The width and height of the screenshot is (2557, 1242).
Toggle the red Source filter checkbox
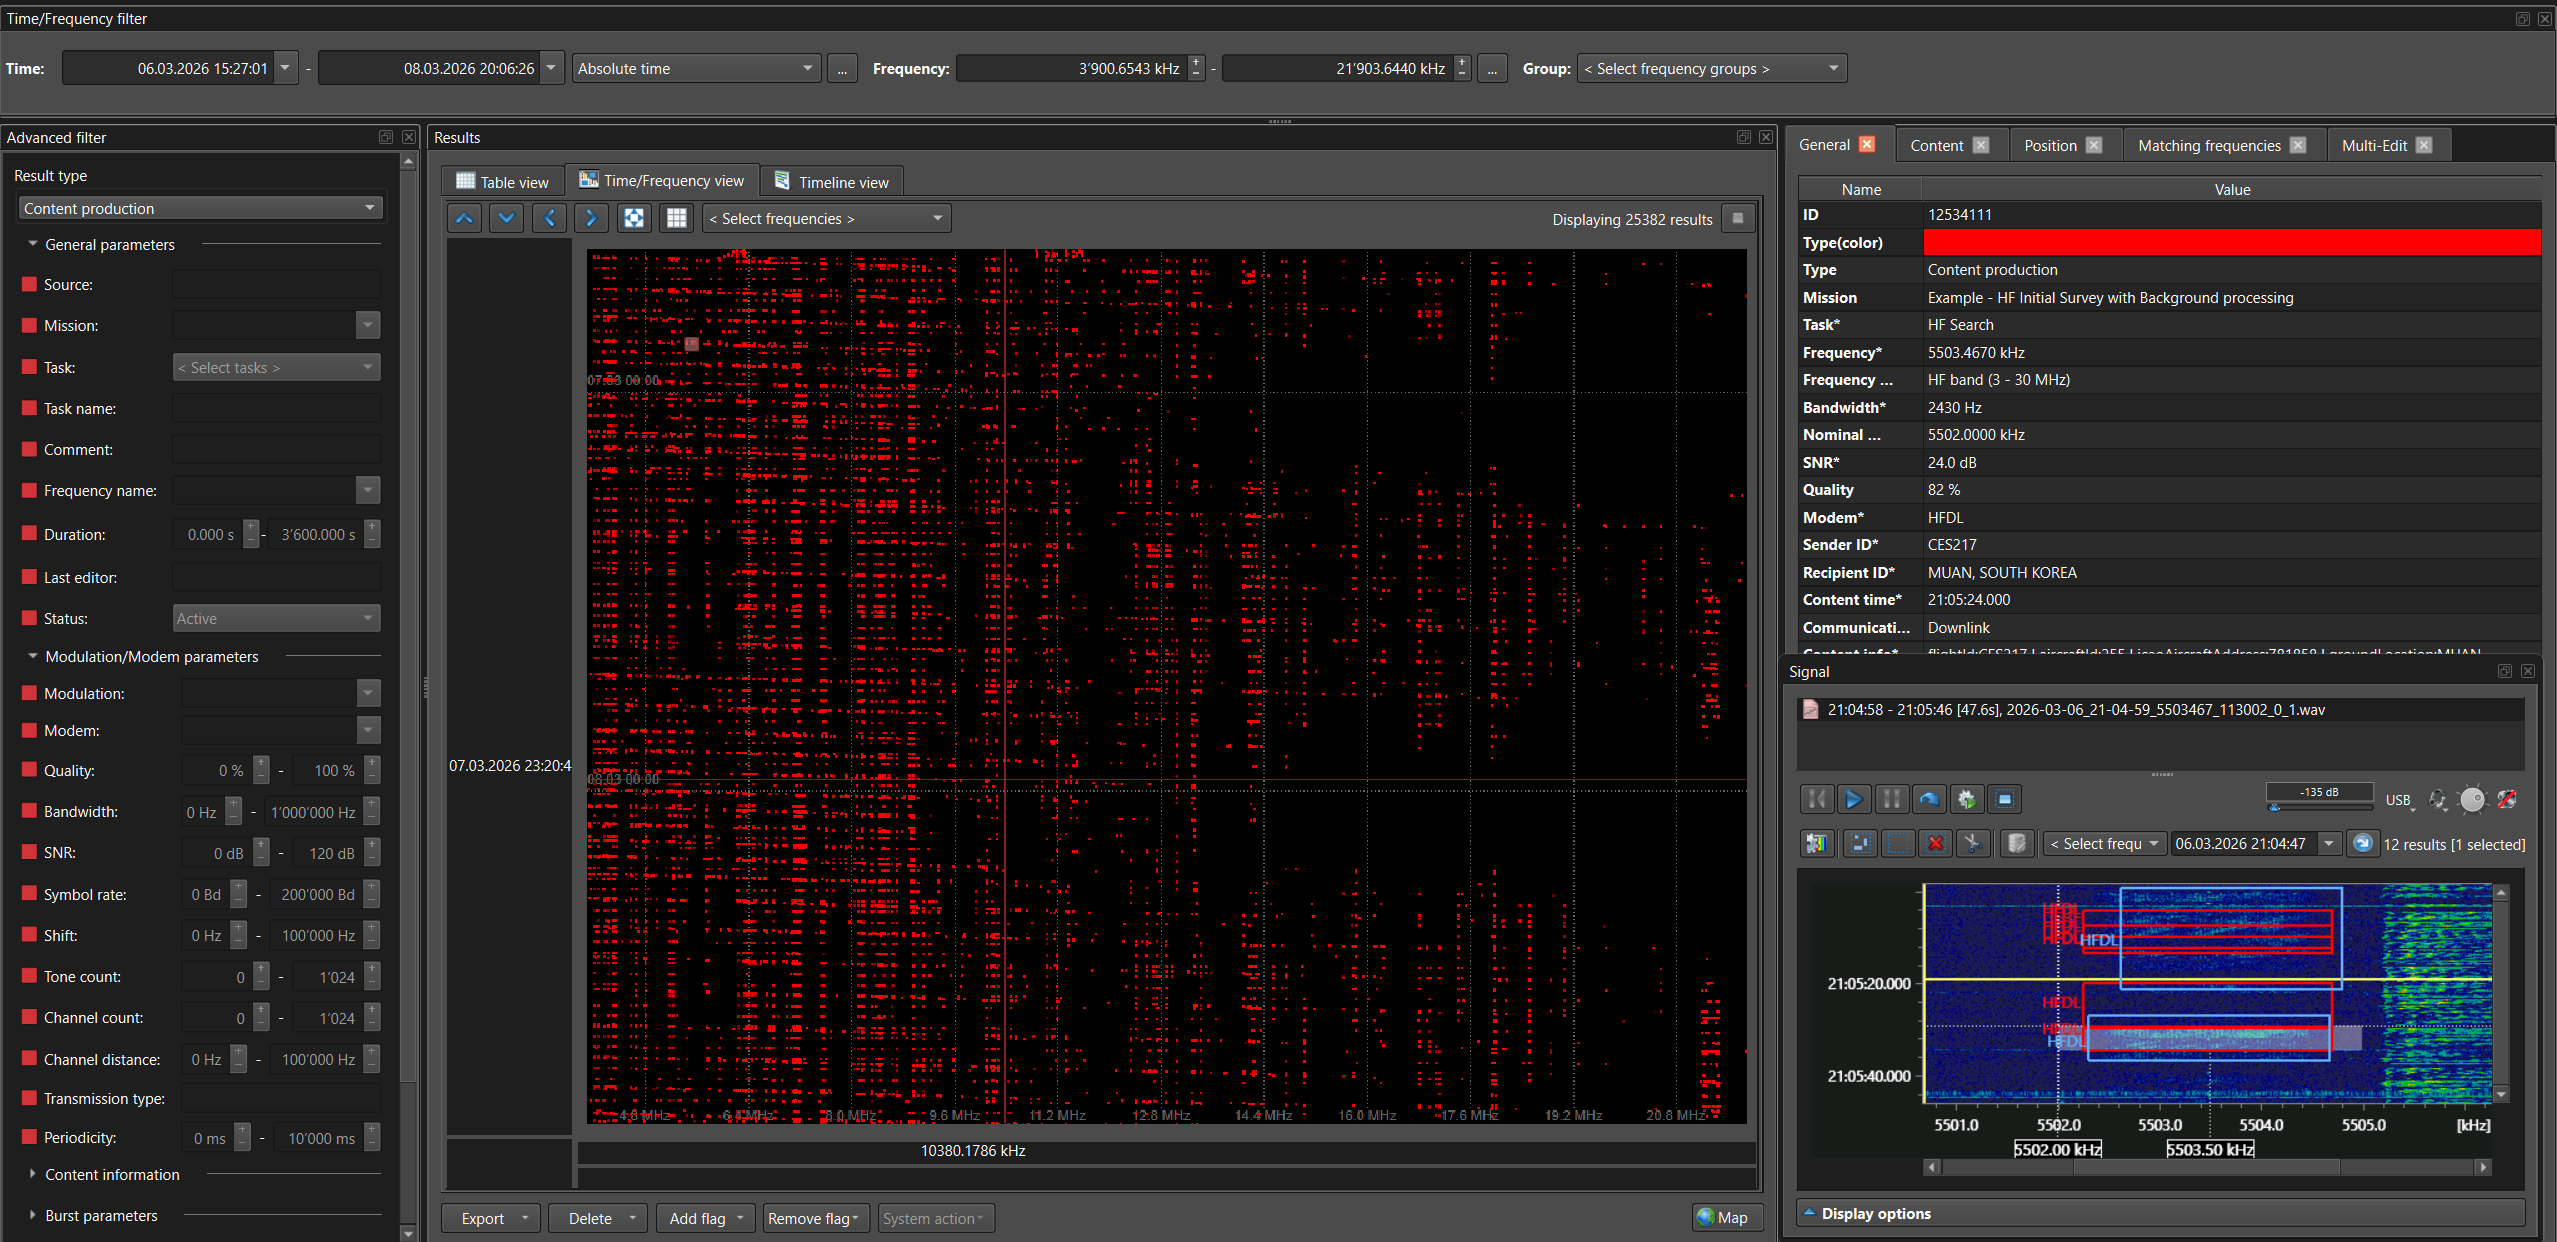click(29, 284)
